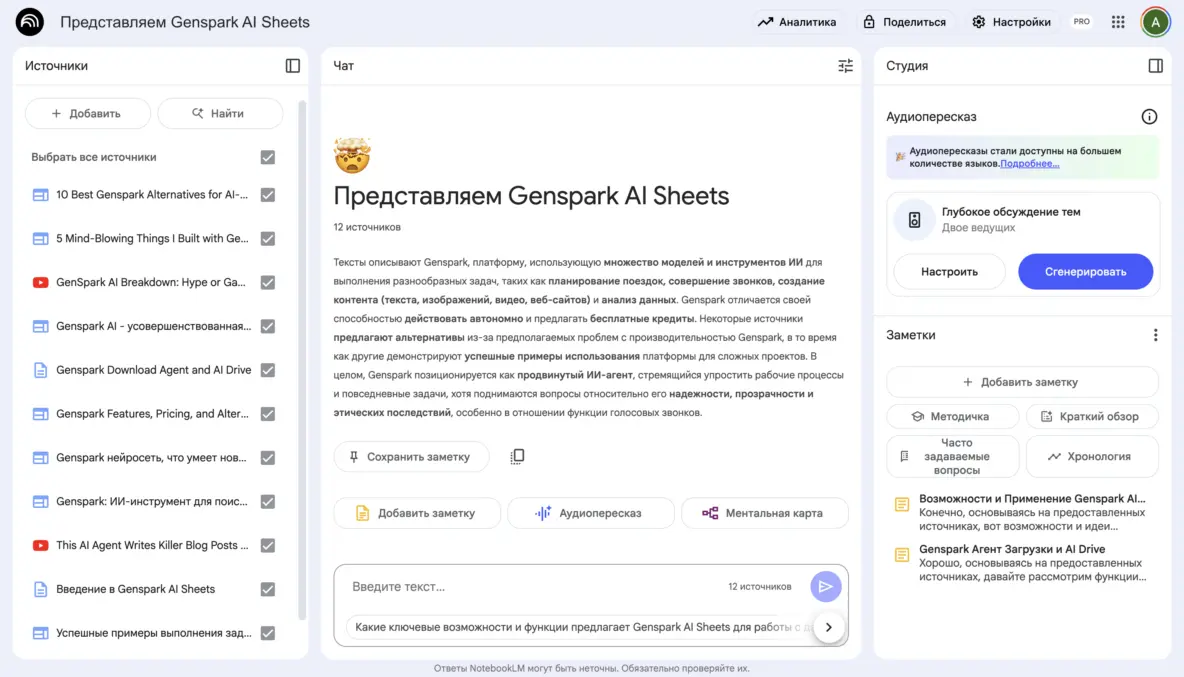
Task: Open the three-dot menu of Заметки panel
Action: click(1156, 334)
